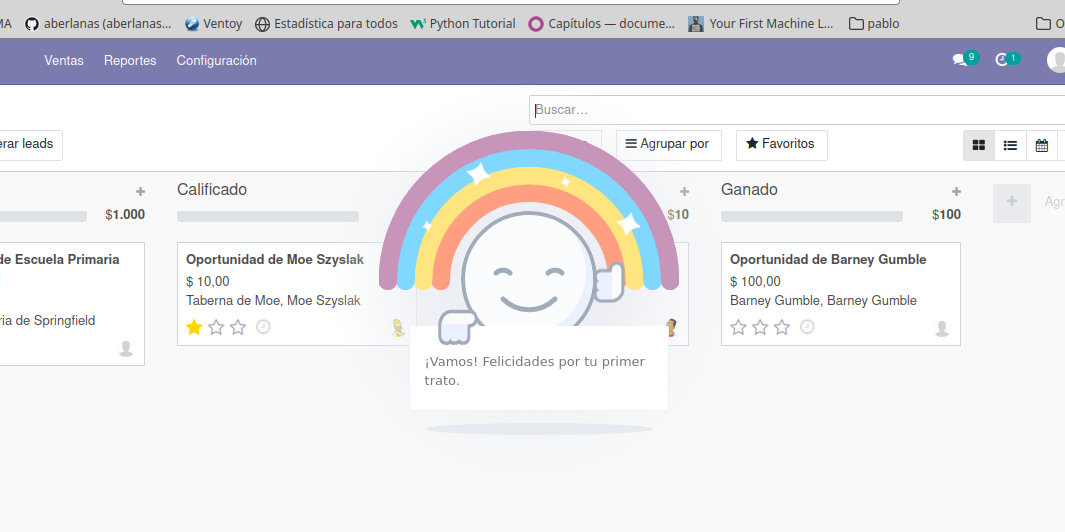Screen dimensions: 1065x532
Task: Open Ventoy bookmark
Action: [213, 24]
